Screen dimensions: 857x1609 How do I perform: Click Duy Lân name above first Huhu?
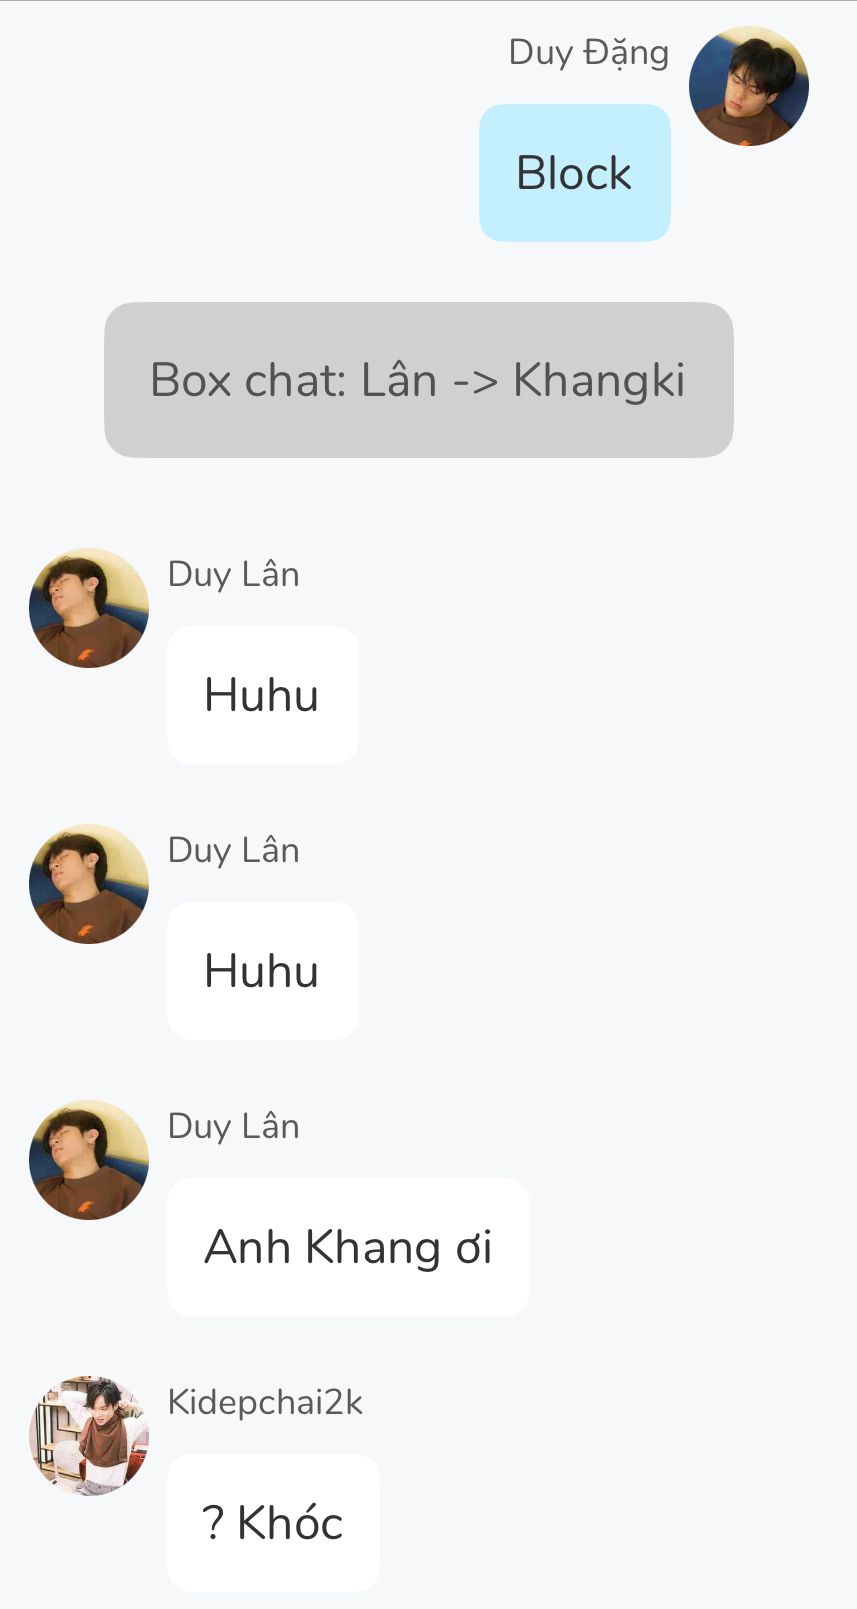point(234,574)
